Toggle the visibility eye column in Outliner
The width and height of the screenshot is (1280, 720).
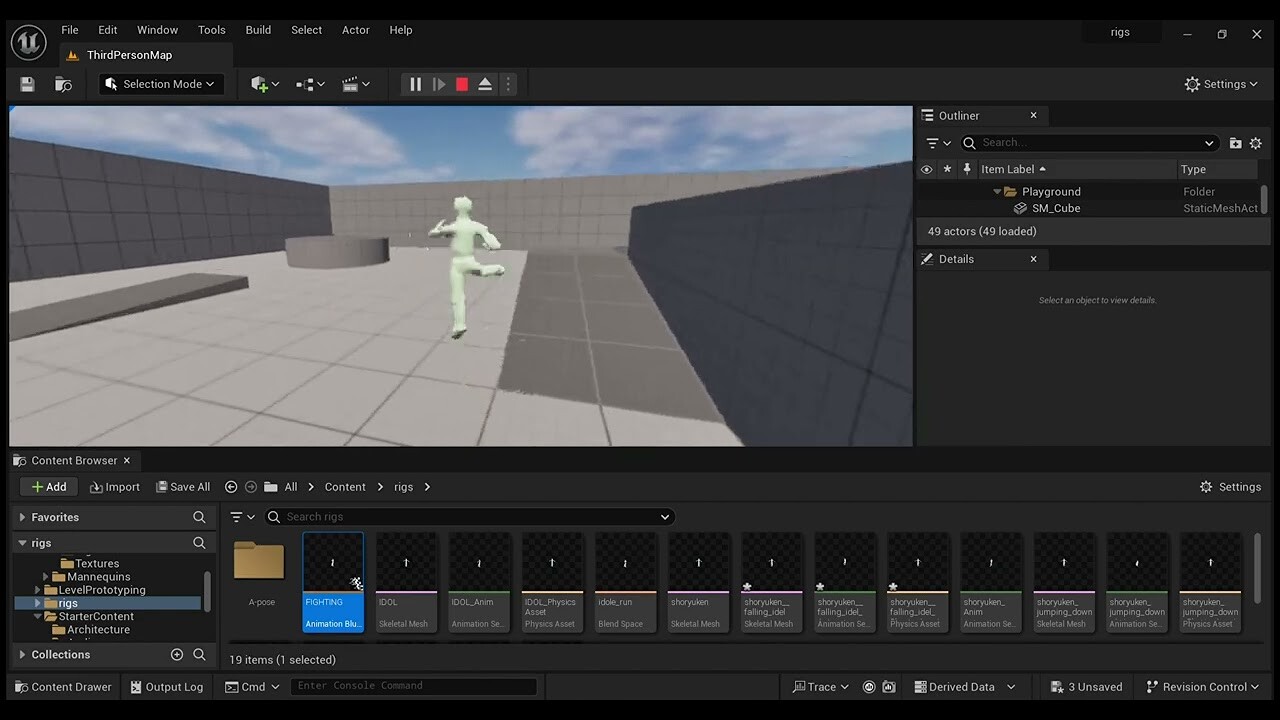(x=926, y=170)
